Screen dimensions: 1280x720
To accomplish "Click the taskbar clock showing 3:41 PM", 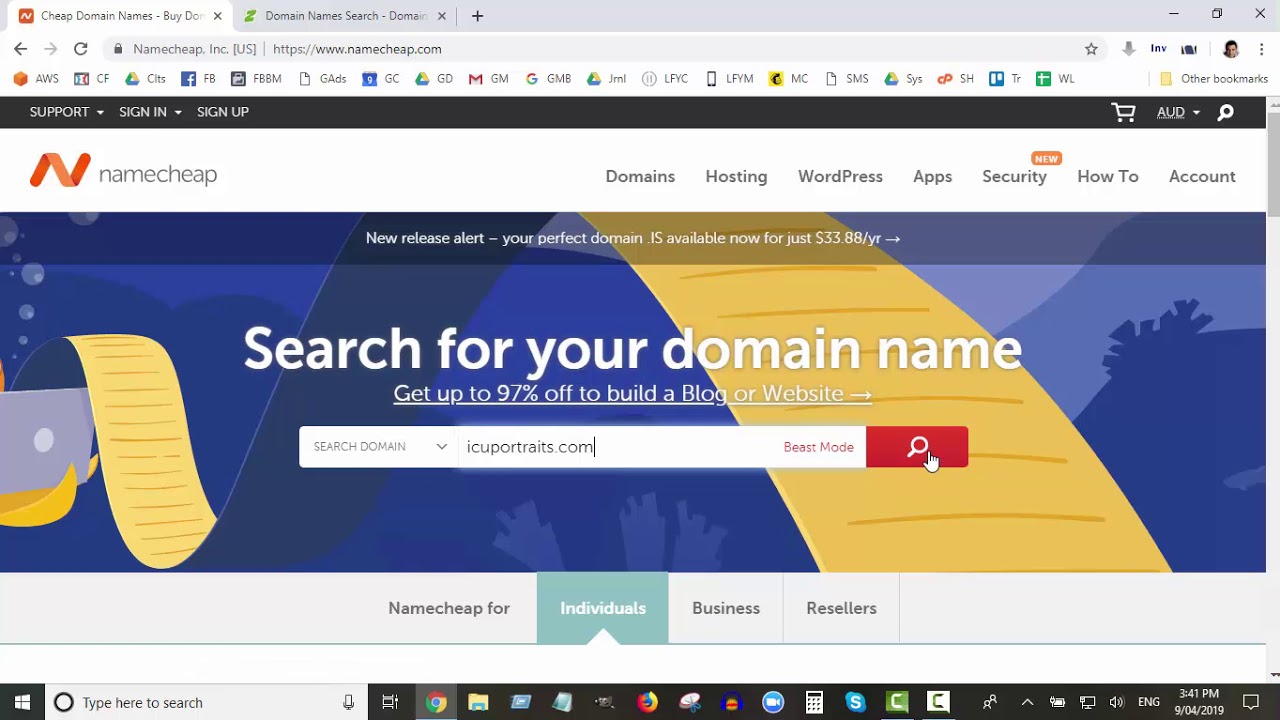I will pyautogui.click(x=1199, y=702).
